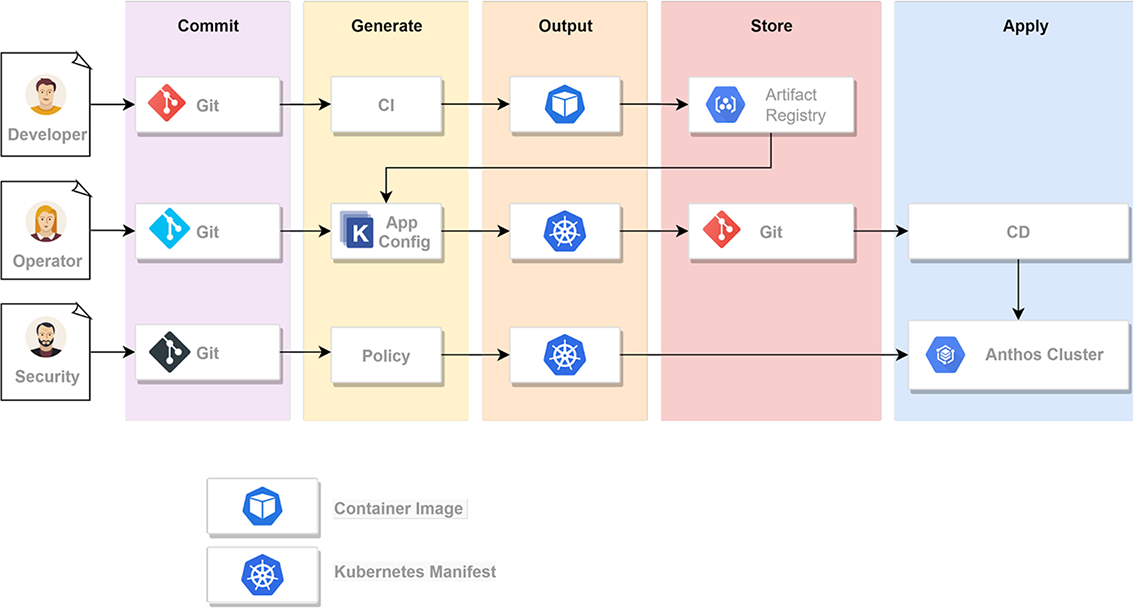The image size is (1133, 608).
Task: Click the Container Image legend label
Action: (398, 508)
